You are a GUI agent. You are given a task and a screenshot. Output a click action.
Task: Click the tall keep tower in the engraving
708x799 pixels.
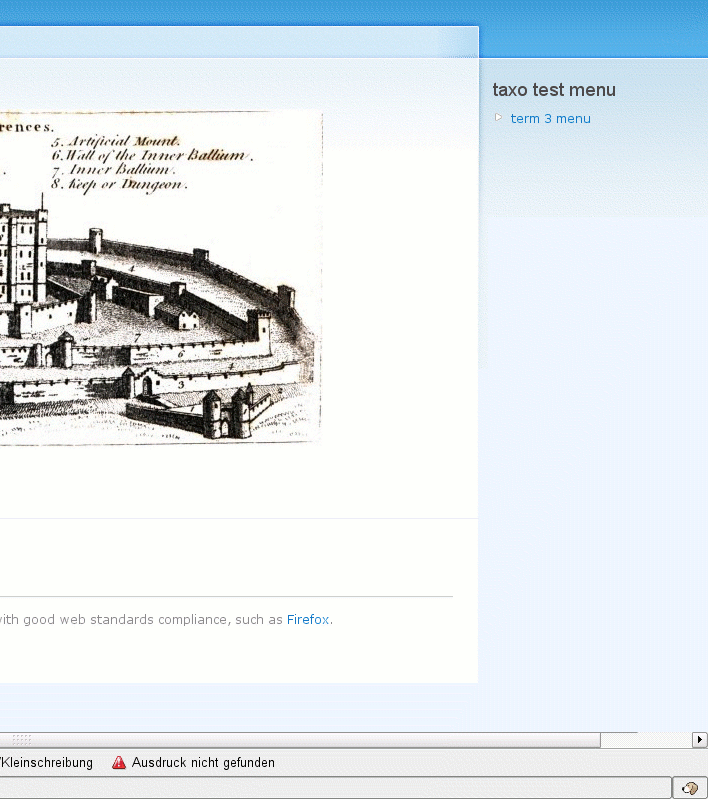23,250
